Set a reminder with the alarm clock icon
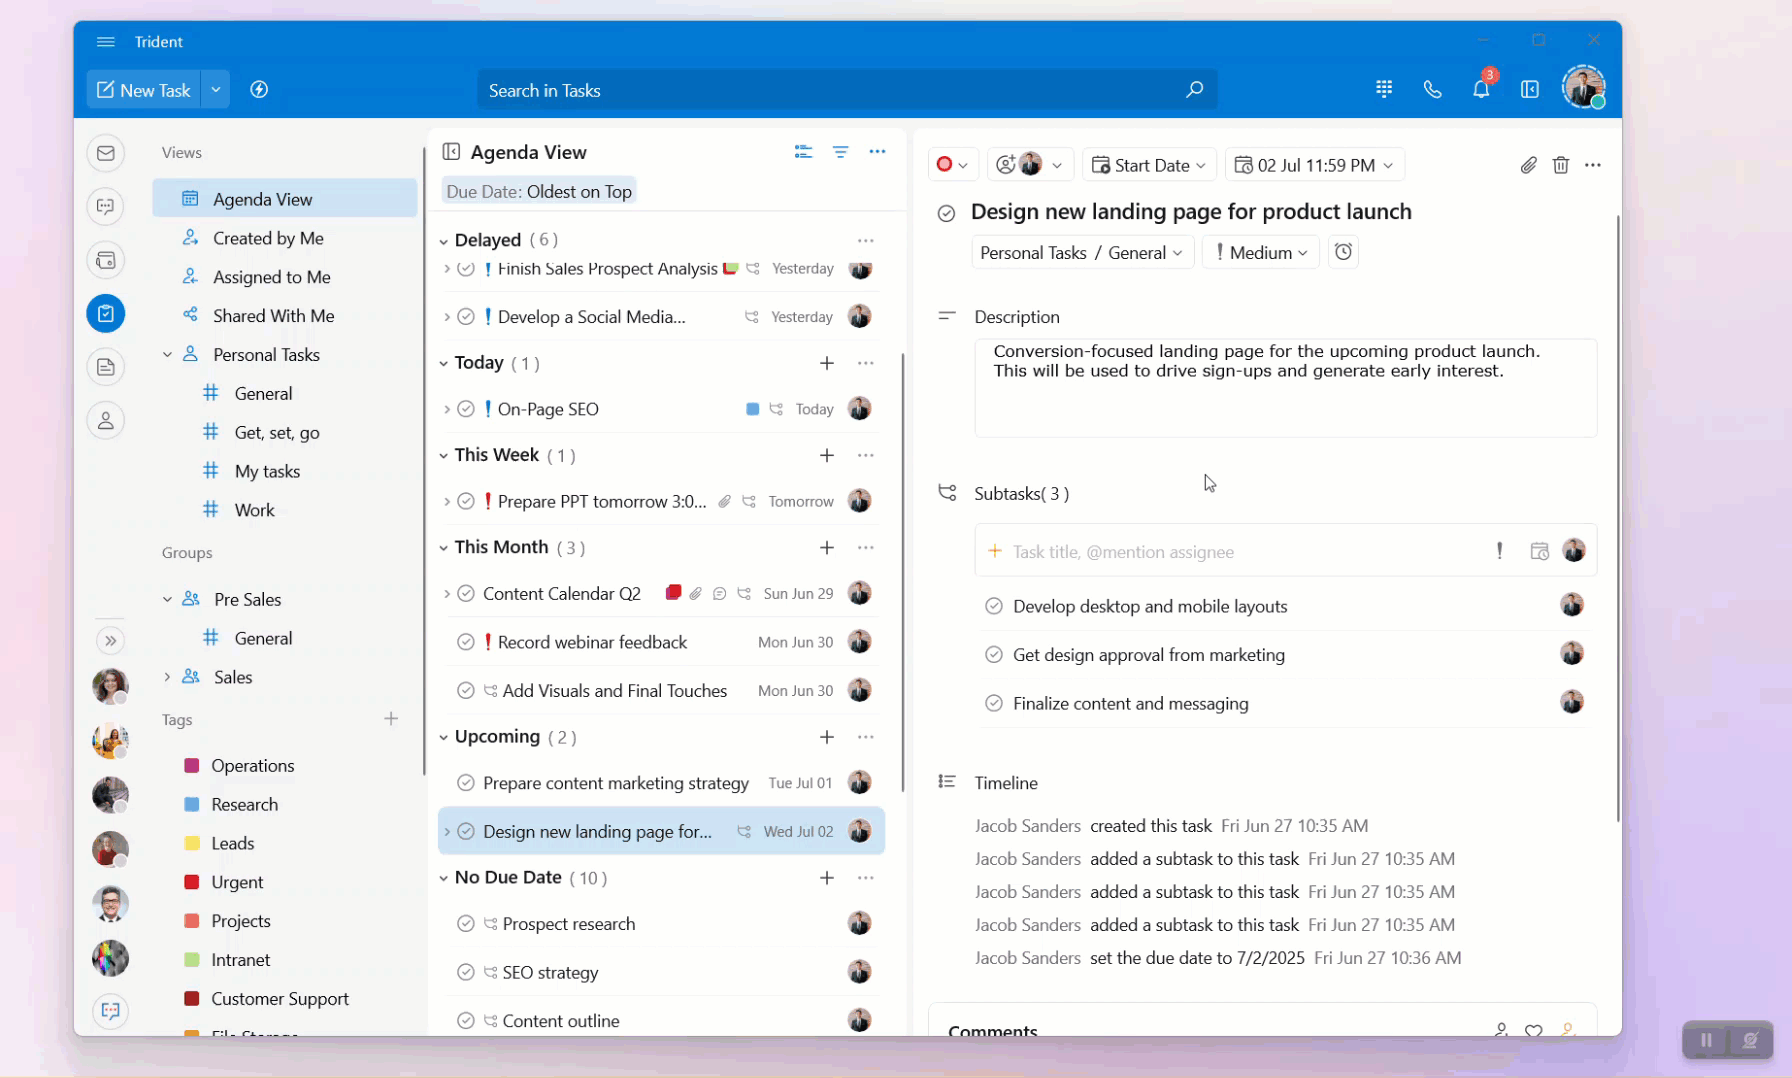The width and height of the screenshot is (1792, 1078). (1343, 252)
